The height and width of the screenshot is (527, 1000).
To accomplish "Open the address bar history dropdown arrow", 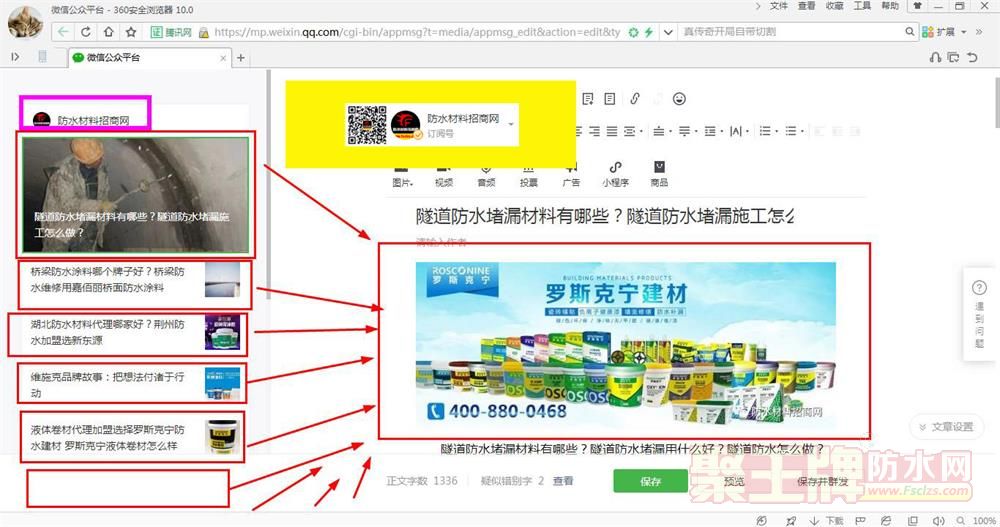I will 668,32.
